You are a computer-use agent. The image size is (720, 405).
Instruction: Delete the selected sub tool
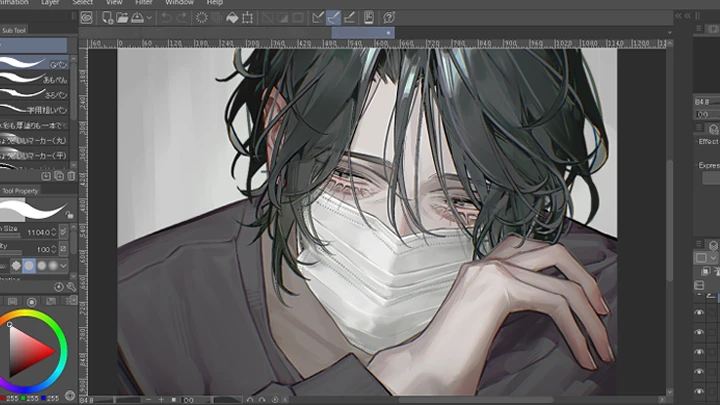71,176
